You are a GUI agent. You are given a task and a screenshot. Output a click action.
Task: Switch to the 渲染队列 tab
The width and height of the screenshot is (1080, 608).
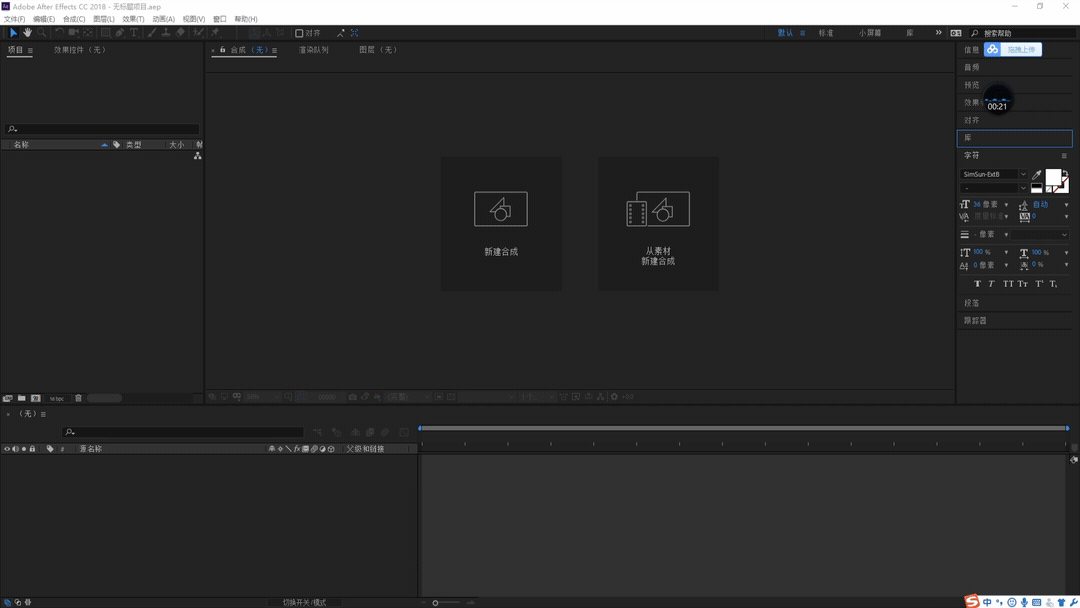[313, 50]
